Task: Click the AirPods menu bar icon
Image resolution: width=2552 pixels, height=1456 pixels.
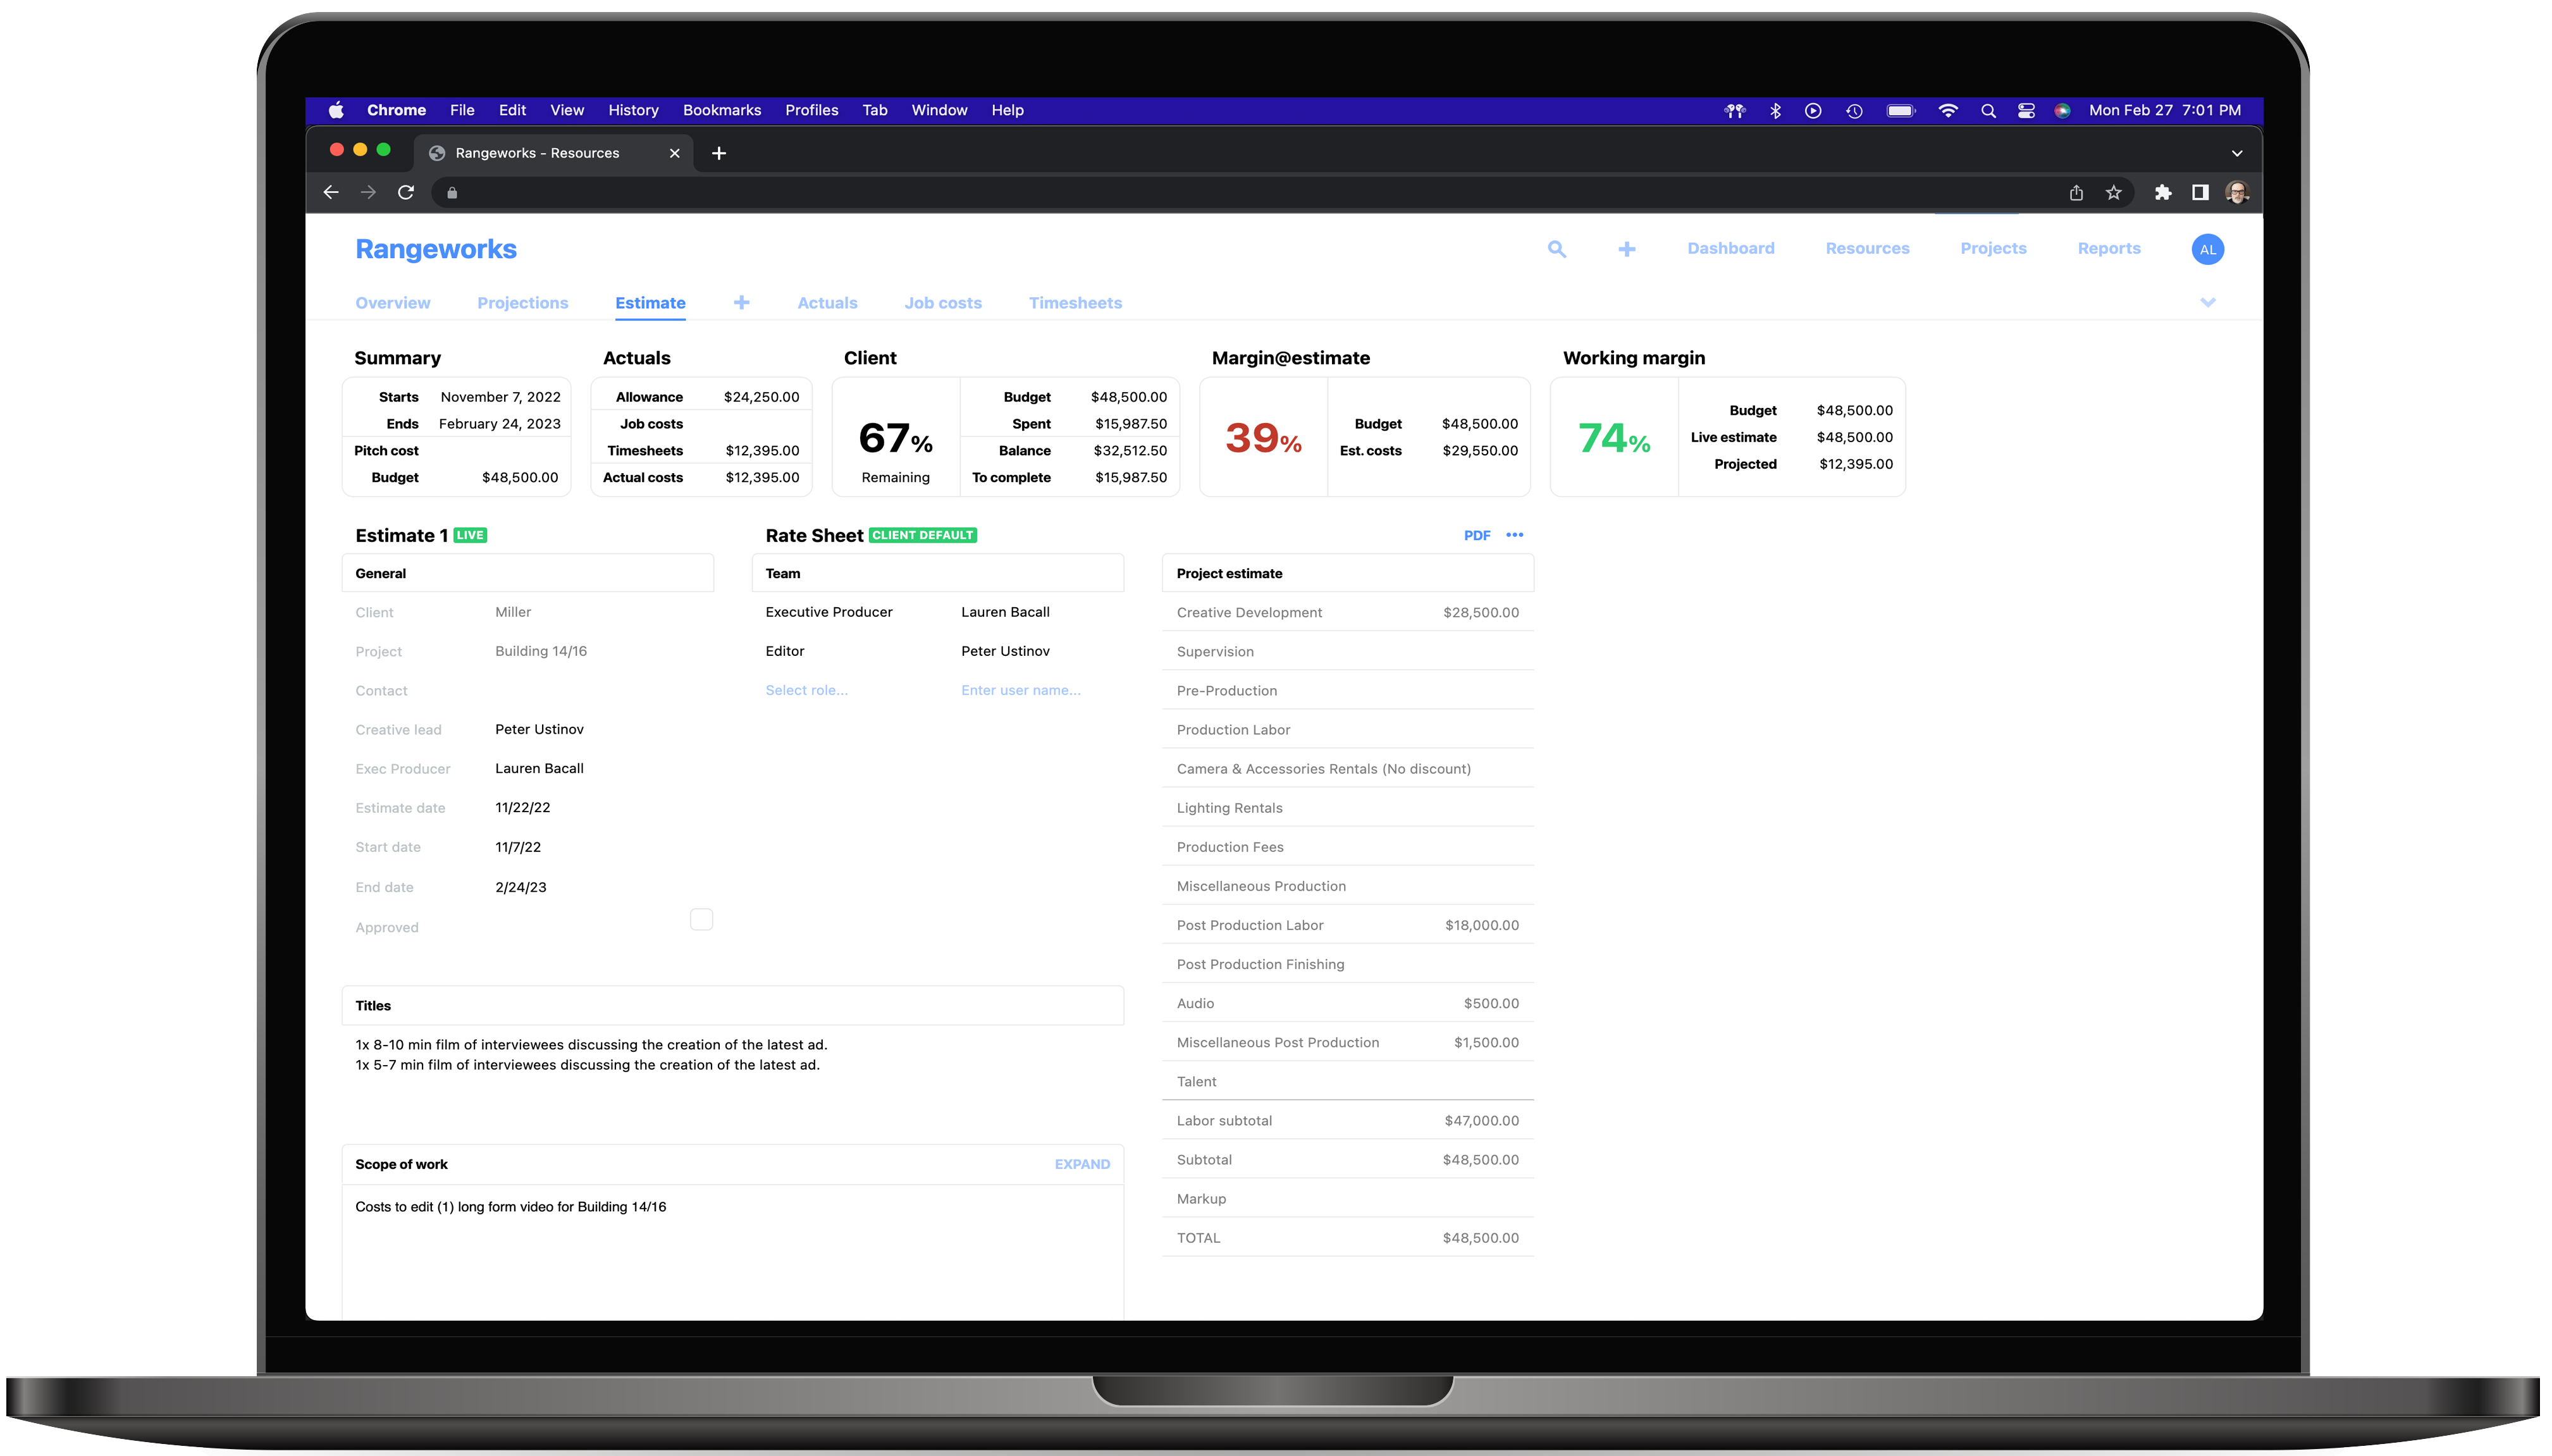Action: coord(1735,111)
